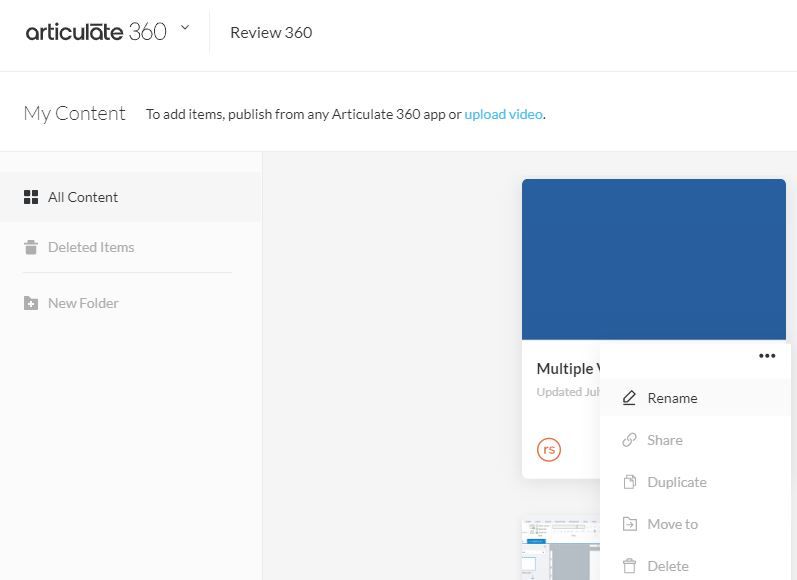Click the Duplicate copy icon

630,482
